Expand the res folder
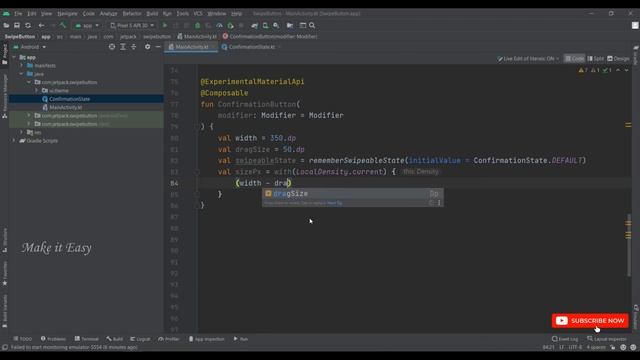The image size is (640, 360). [x=22, y=132]
